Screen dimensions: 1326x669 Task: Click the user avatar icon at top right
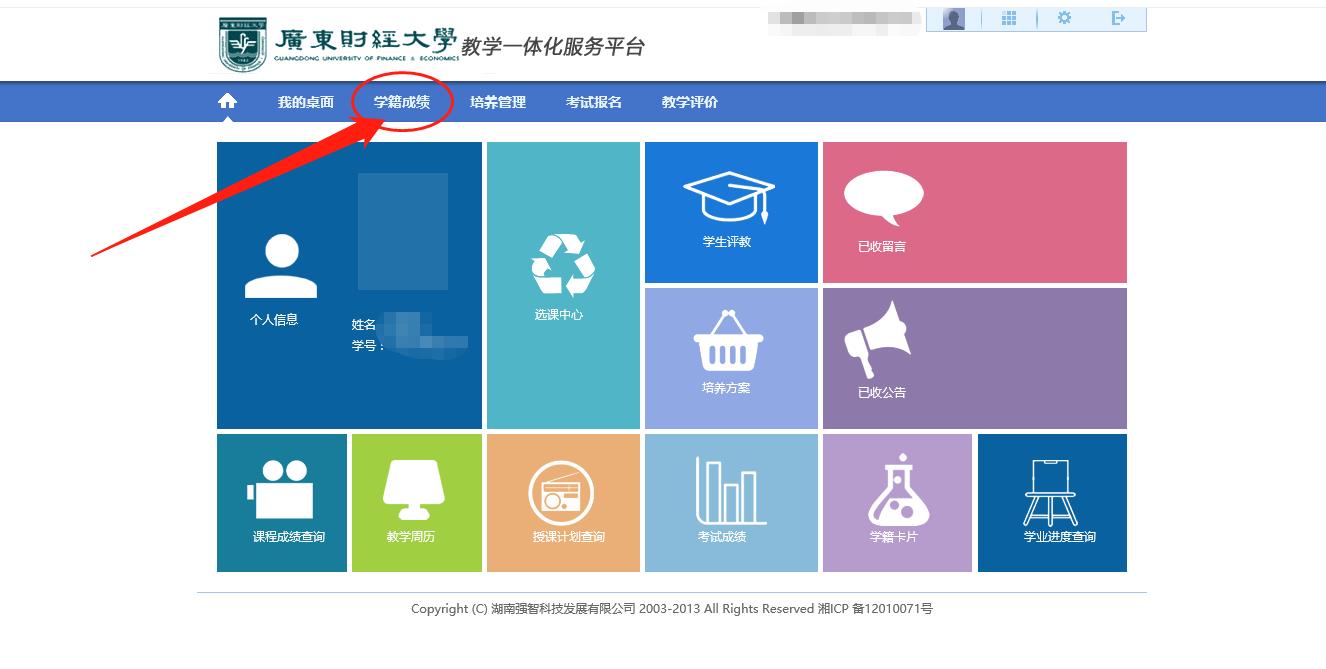[954, 19]
